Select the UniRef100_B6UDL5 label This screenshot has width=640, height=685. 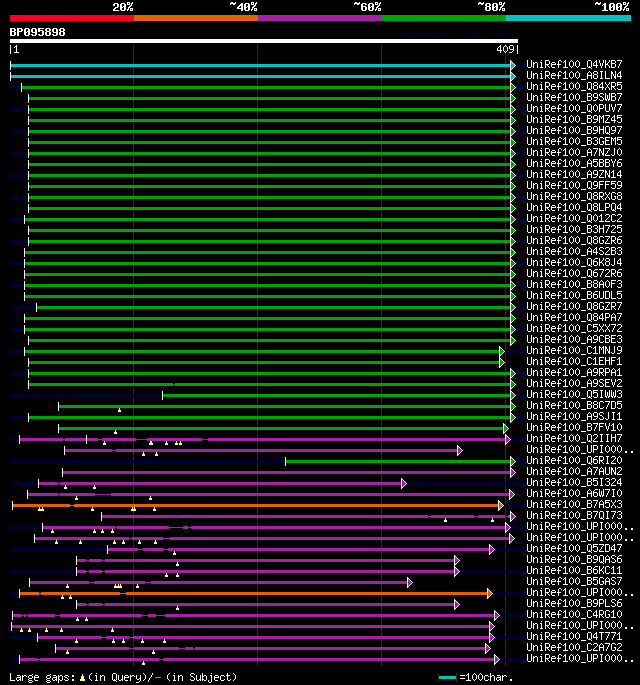click(574, 295)
